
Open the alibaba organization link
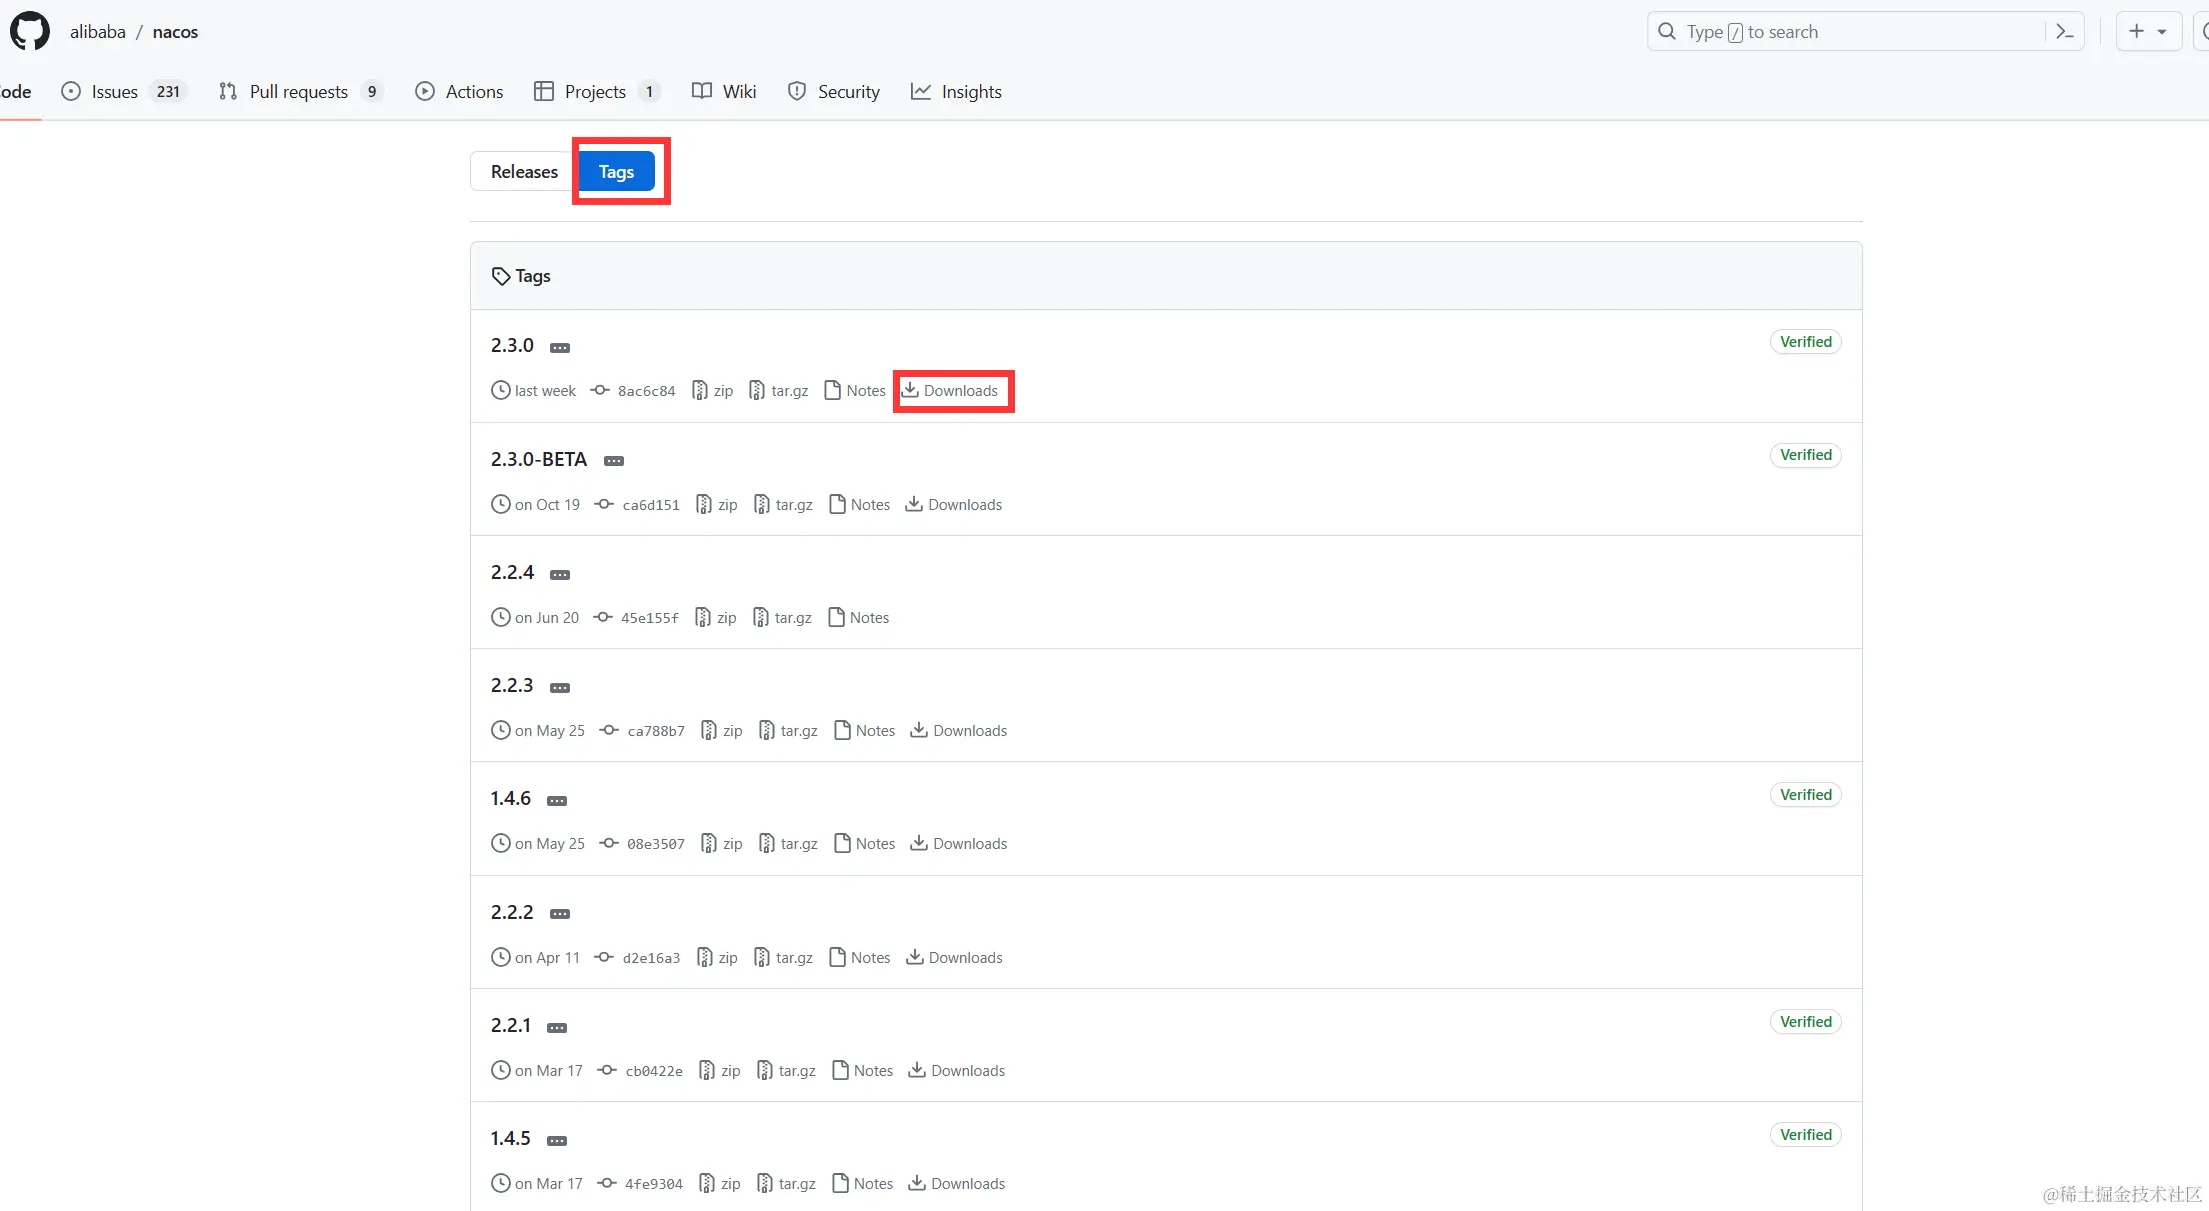(x=98, y=32)
